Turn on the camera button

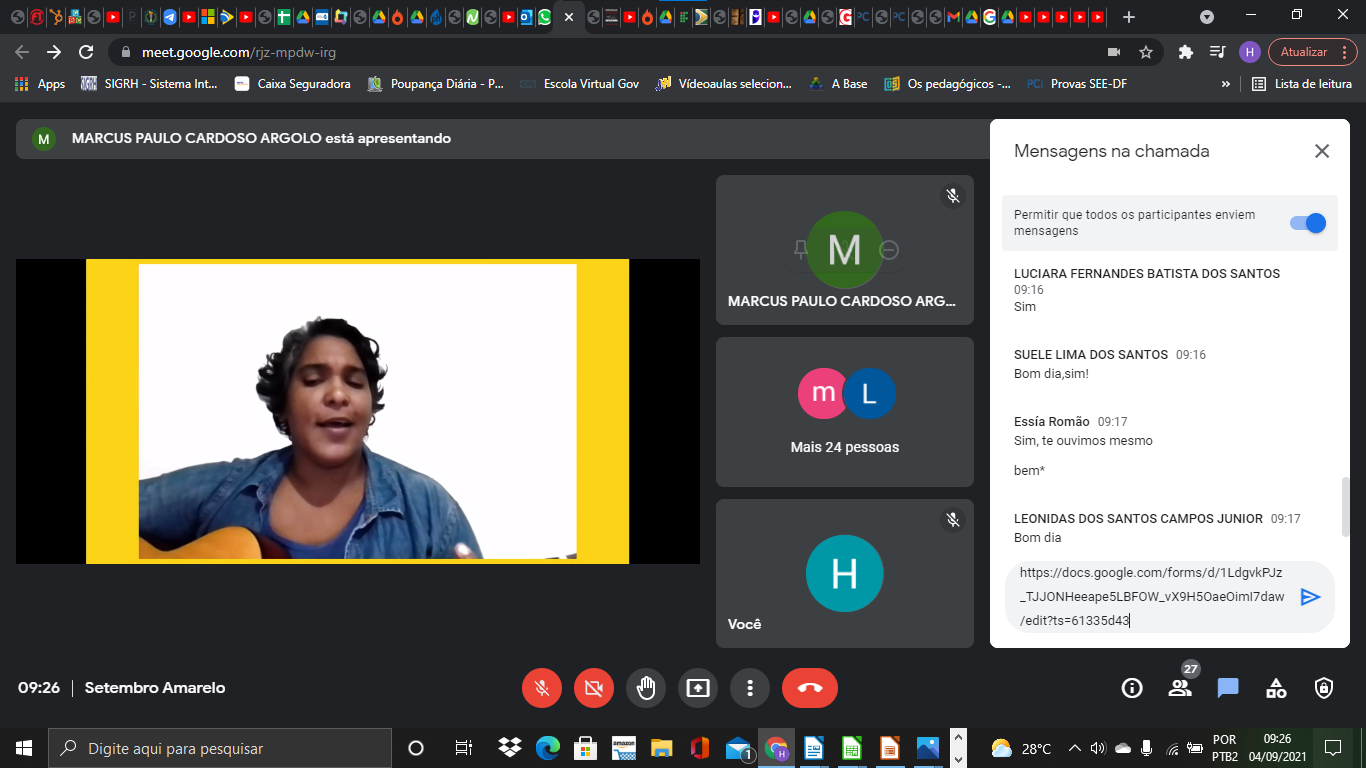(x=594, y=688)
